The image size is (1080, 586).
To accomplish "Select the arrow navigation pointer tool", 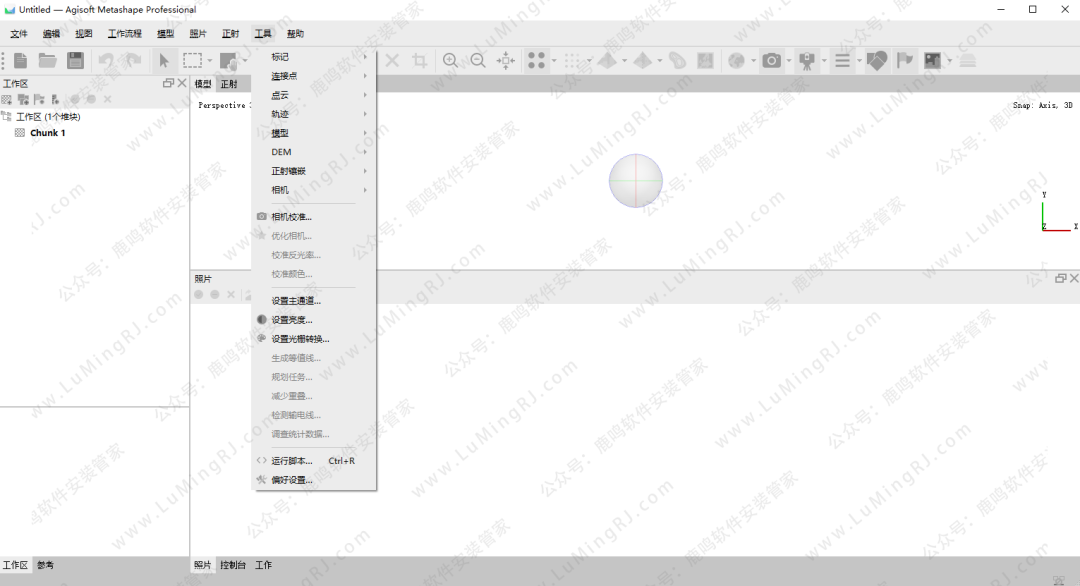I will point(164,61).
